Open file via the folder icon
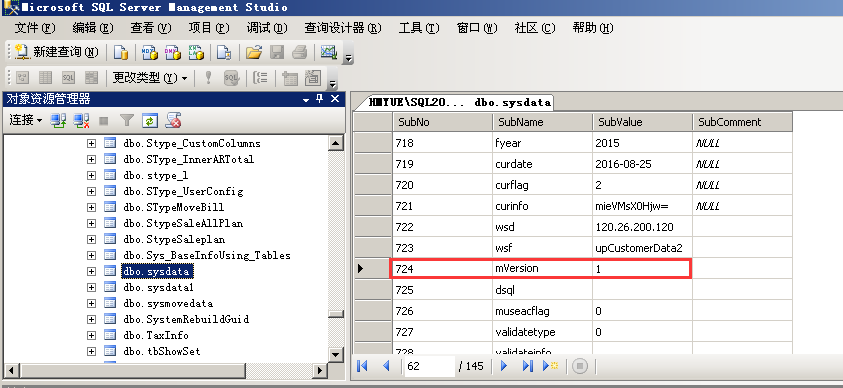 [254, 52]
